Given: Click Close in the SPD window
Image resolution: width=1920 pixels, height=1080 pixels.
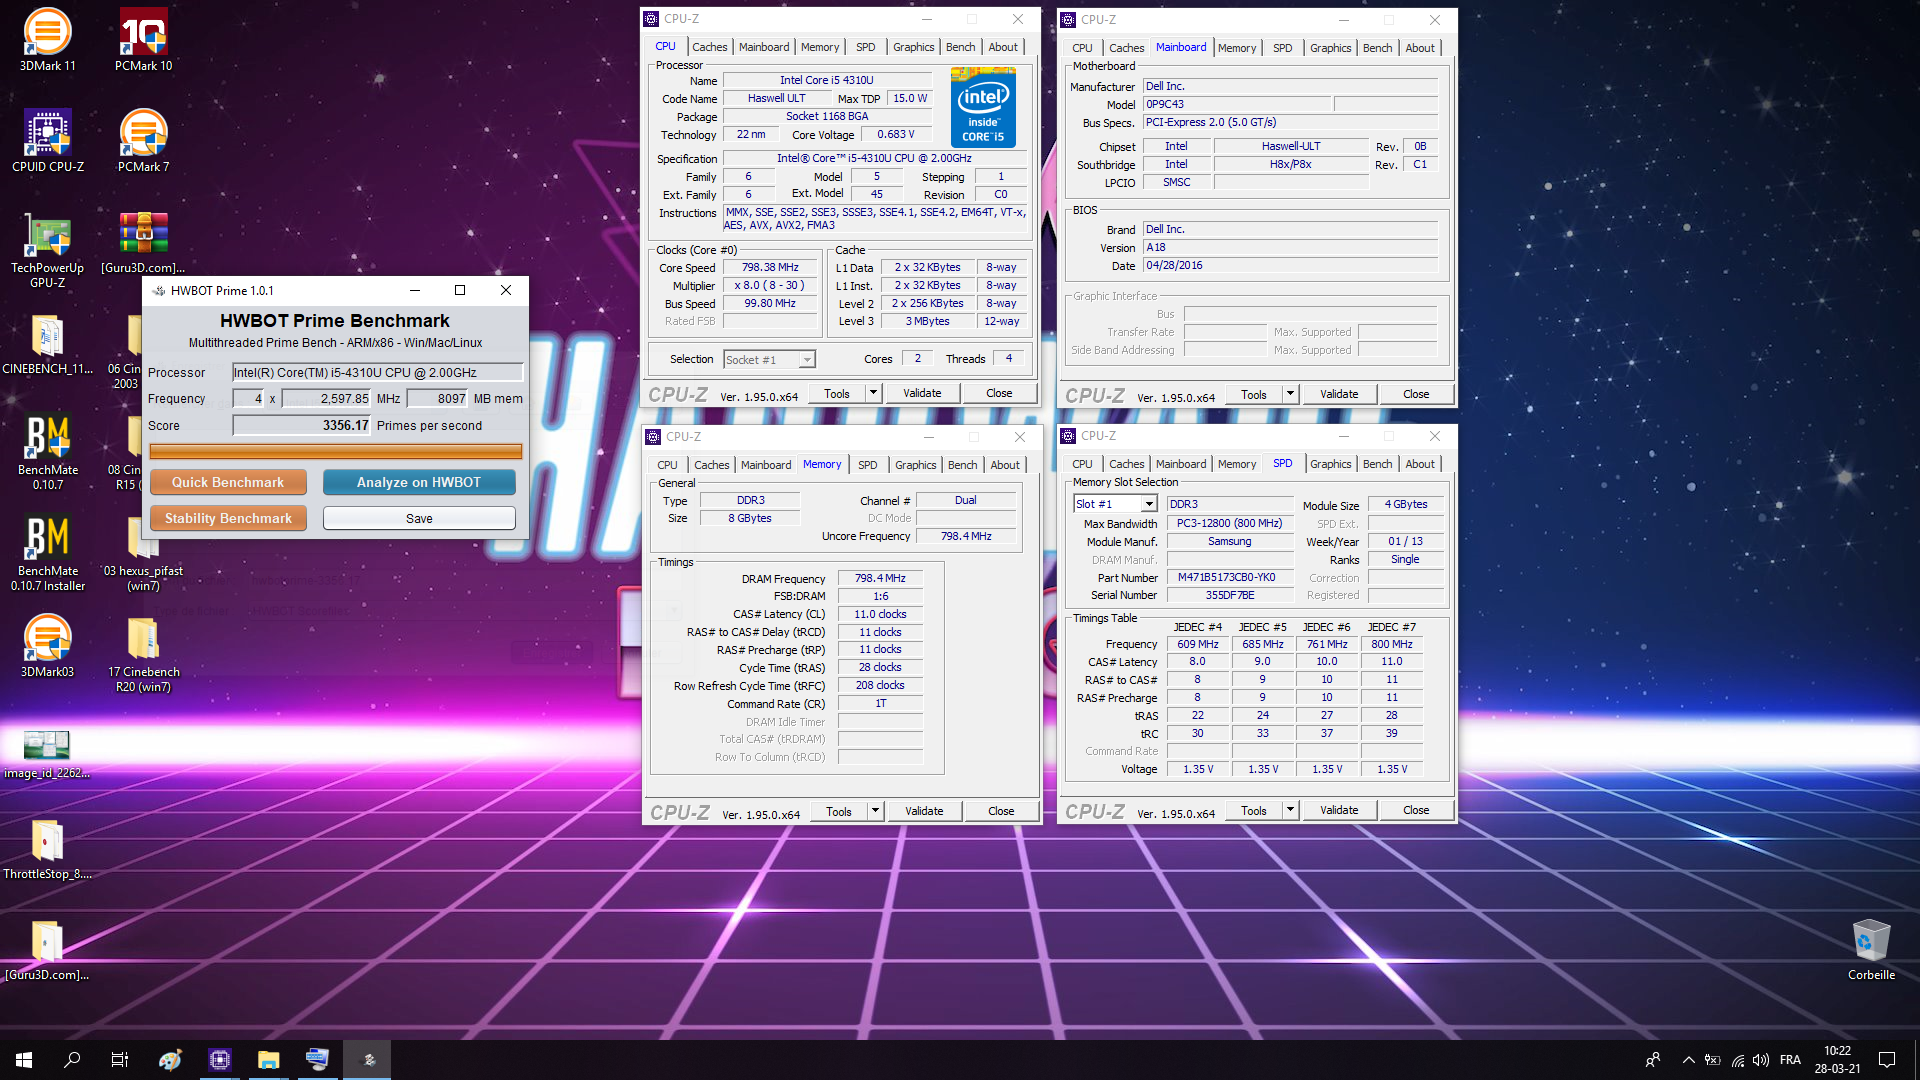Looking at the screenshot, I should pyautogui.click(x=1416, y=810).
